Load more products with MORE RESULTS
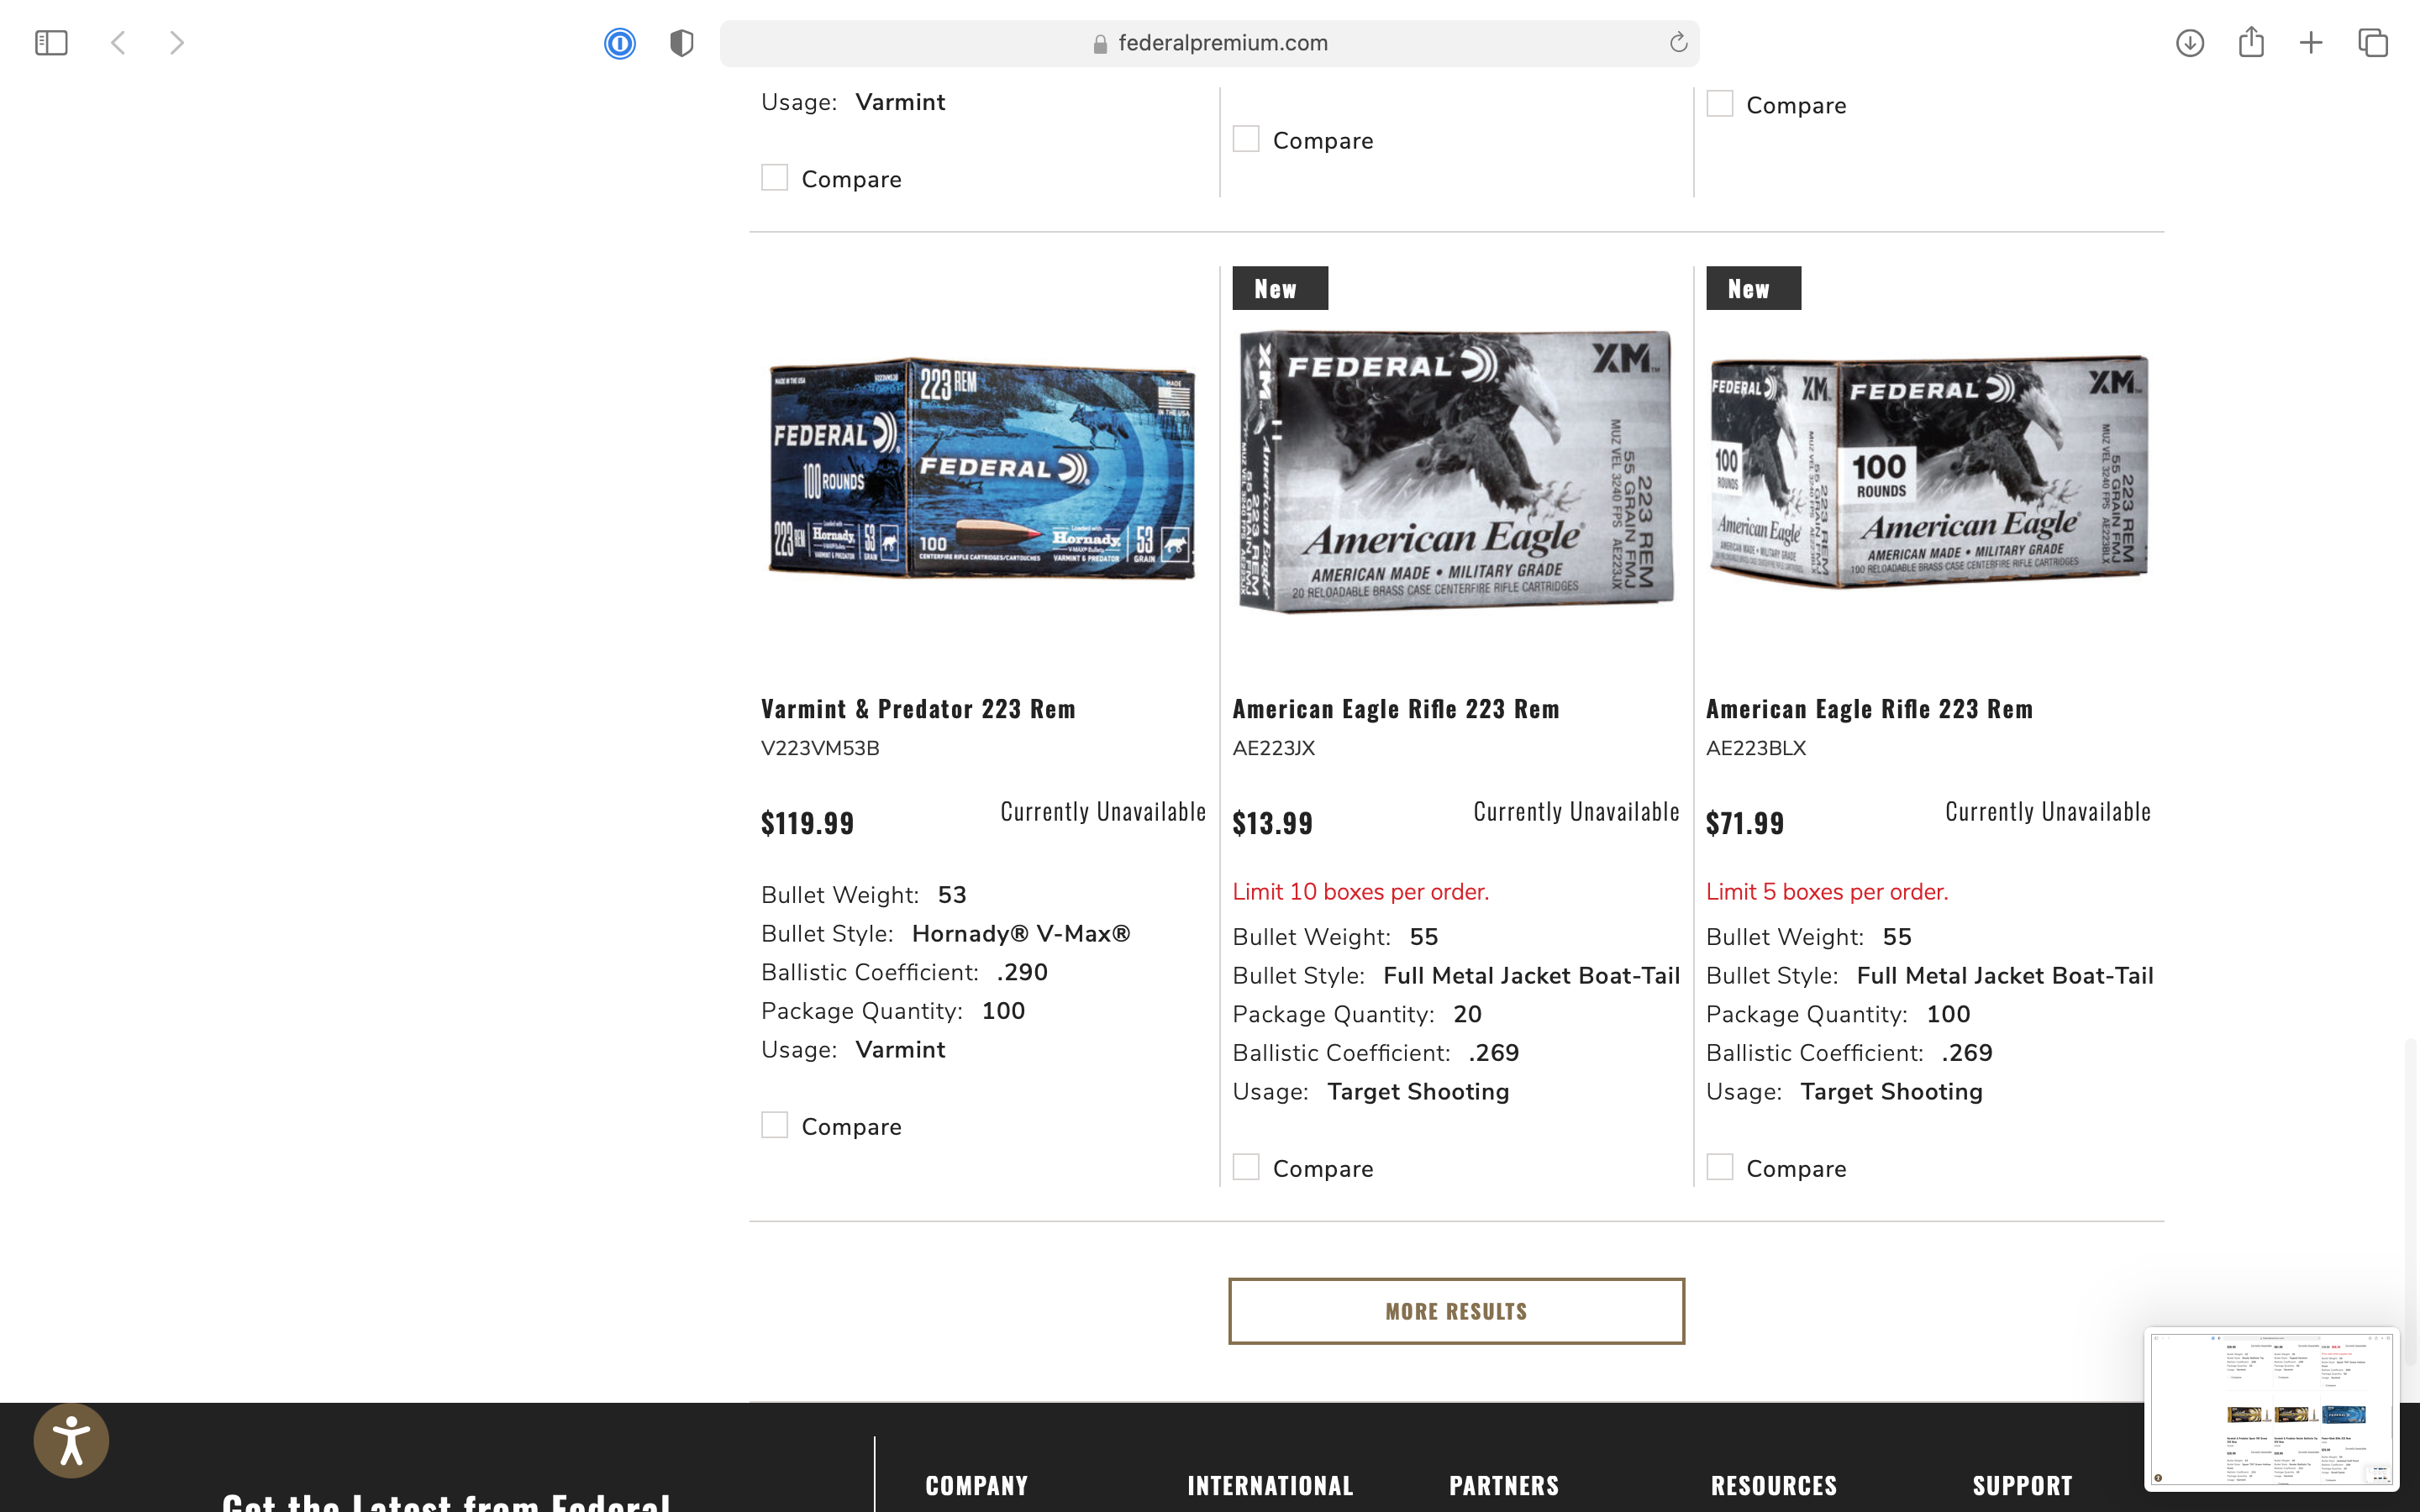This screenshot has height=1512, width=2420. 1456,1311
